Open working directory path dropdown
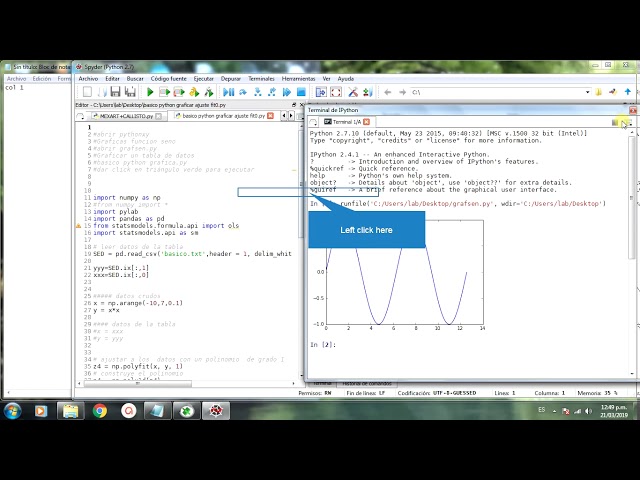The width and height of the screenshot is (640, 480). (x=587, y=92)
